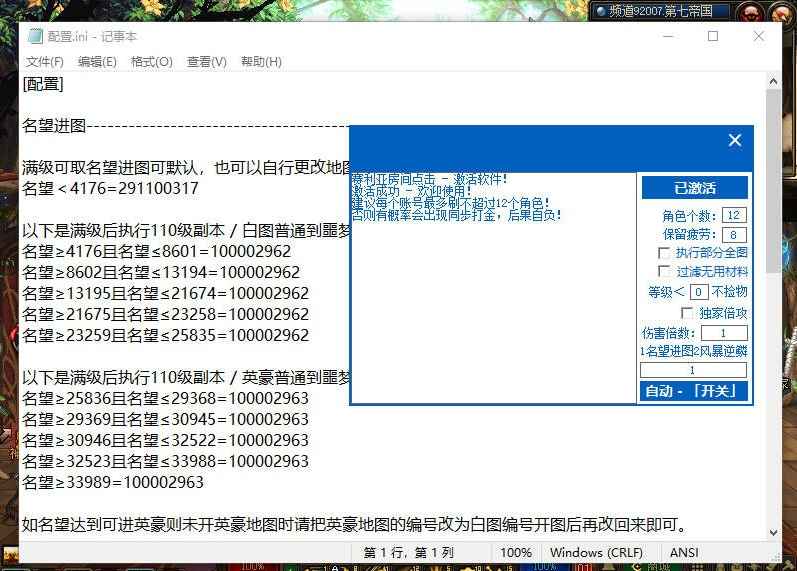797x571 pixels.
Task: Click the 已激活 button
Action: (x=694, y=188)
